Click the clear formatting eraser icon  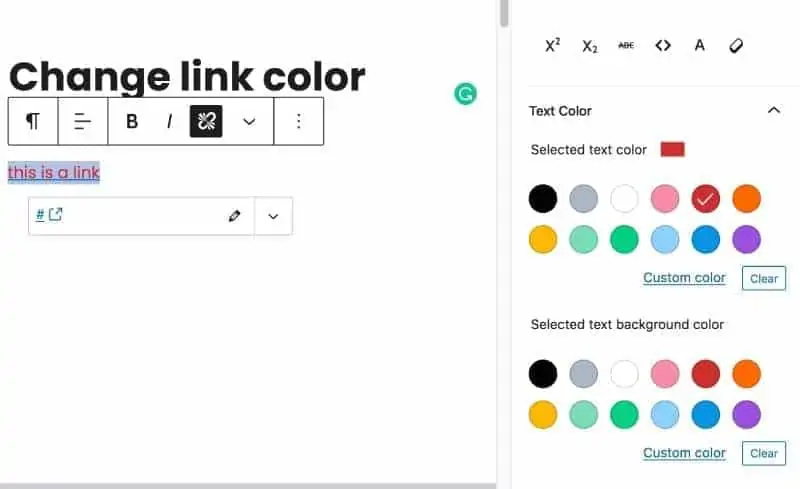point(736,45)
